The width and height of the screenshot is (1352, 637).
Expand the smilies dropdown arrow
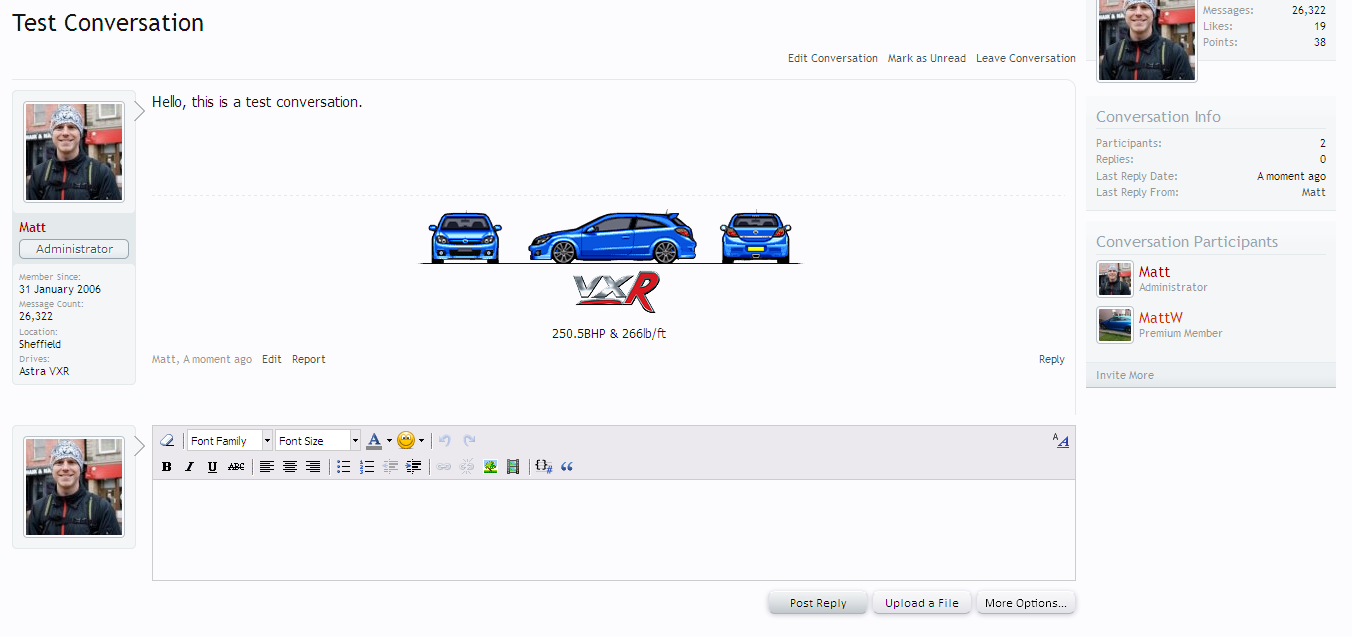pos(421,440)
